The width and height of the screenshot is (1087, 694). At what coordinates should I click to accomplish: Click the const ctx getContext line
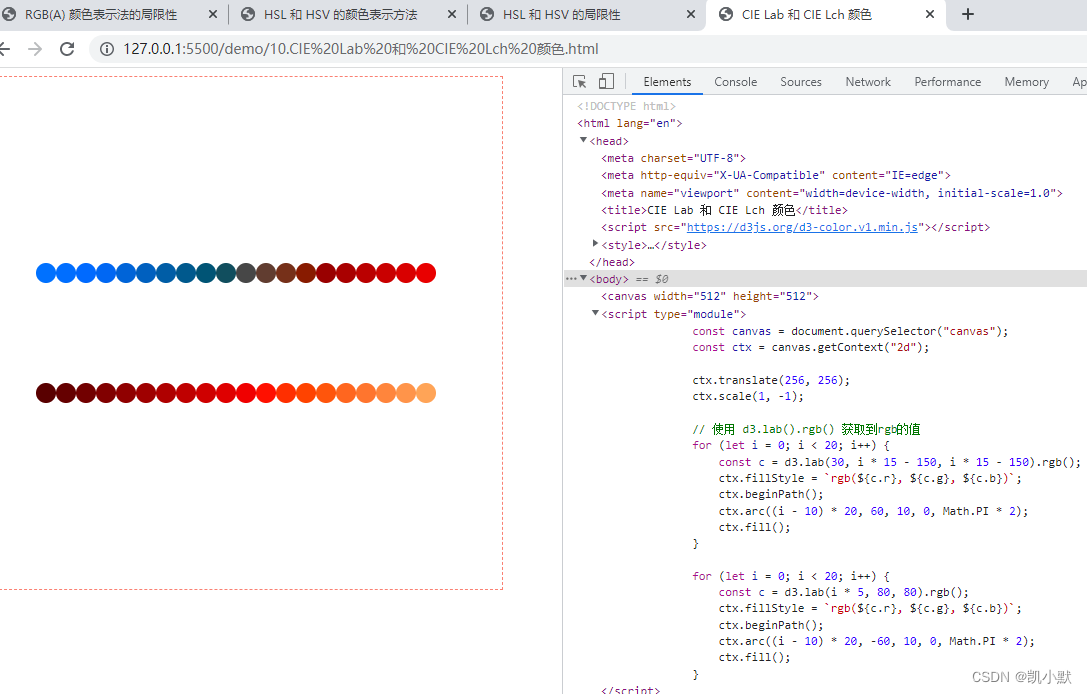point(810,347)
